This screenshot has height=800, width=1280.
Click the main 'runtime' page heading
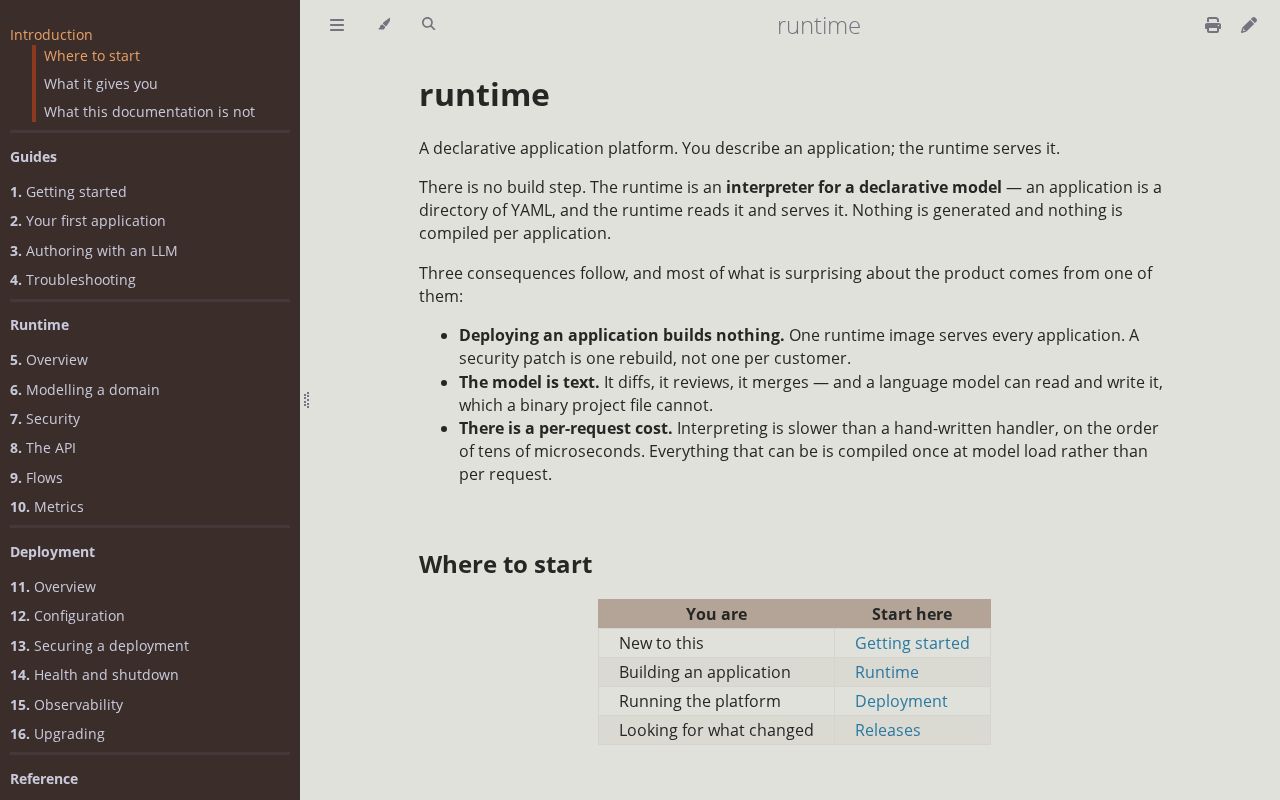coord(484,95)
